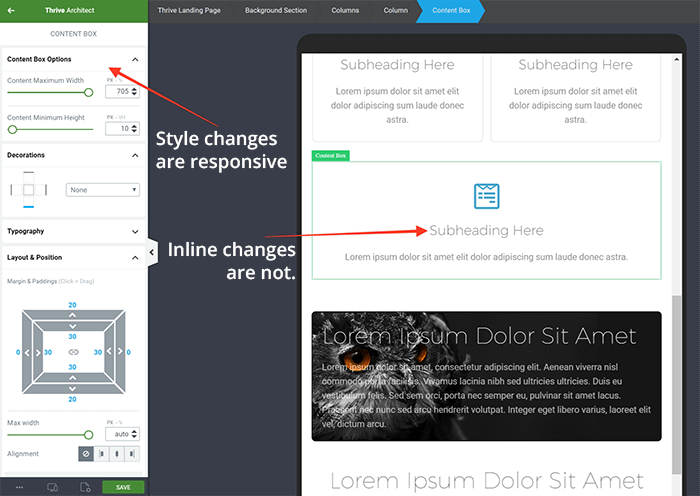Select the center alignment icon
This screenshot has height=496, width=700.
point(117,454)
